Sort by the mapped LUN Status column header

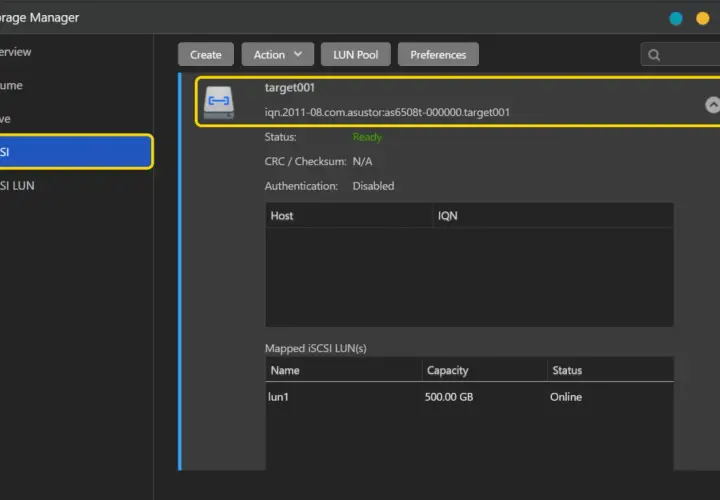pos(610,370)
